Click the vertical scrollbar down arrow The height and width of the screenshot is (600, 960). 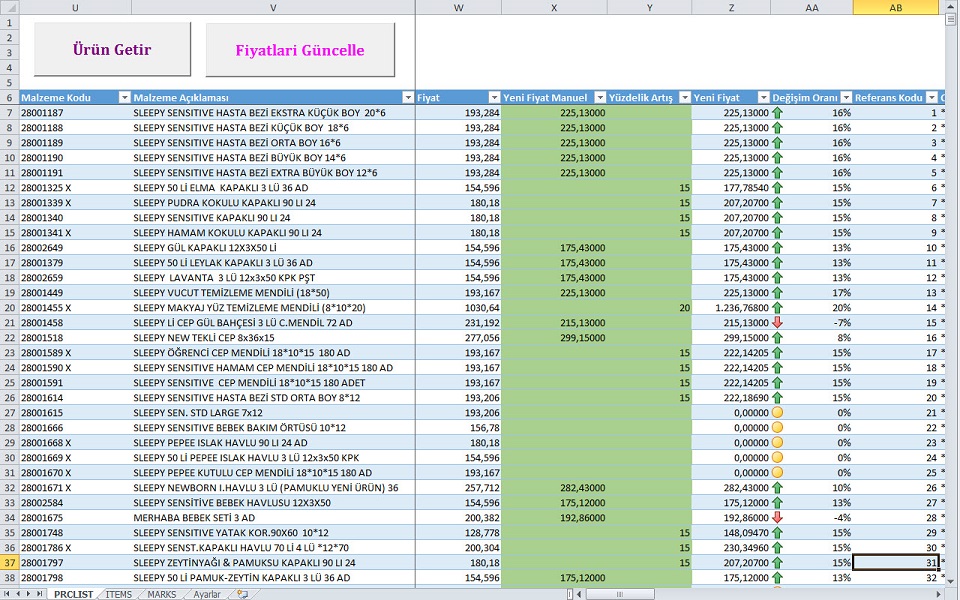point(951,580)
